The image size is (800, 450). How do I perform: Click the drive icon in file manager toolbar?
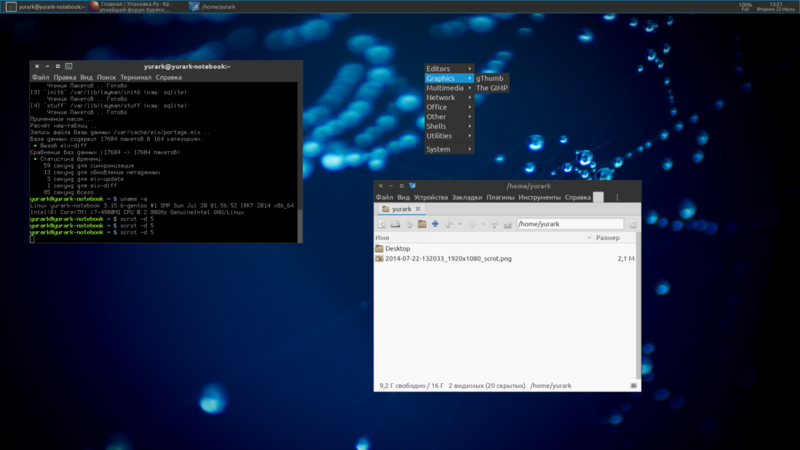[x=395, y=224]
